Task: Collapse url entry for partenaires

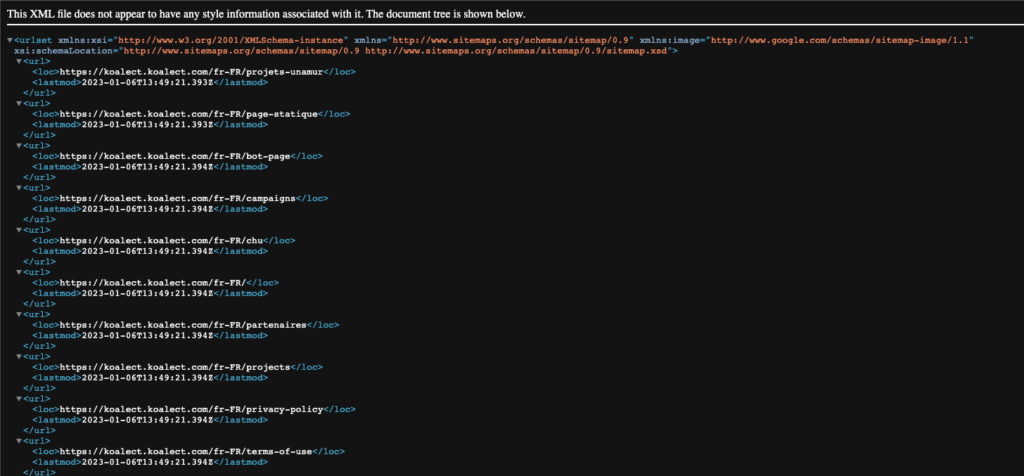Action: 18,313
